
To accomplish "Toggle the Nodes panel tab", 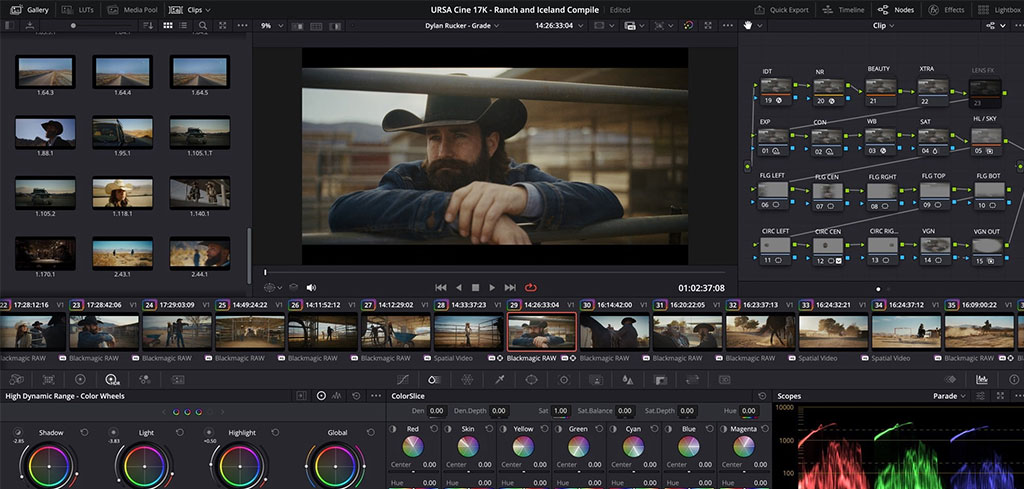I will pos(895,10).
